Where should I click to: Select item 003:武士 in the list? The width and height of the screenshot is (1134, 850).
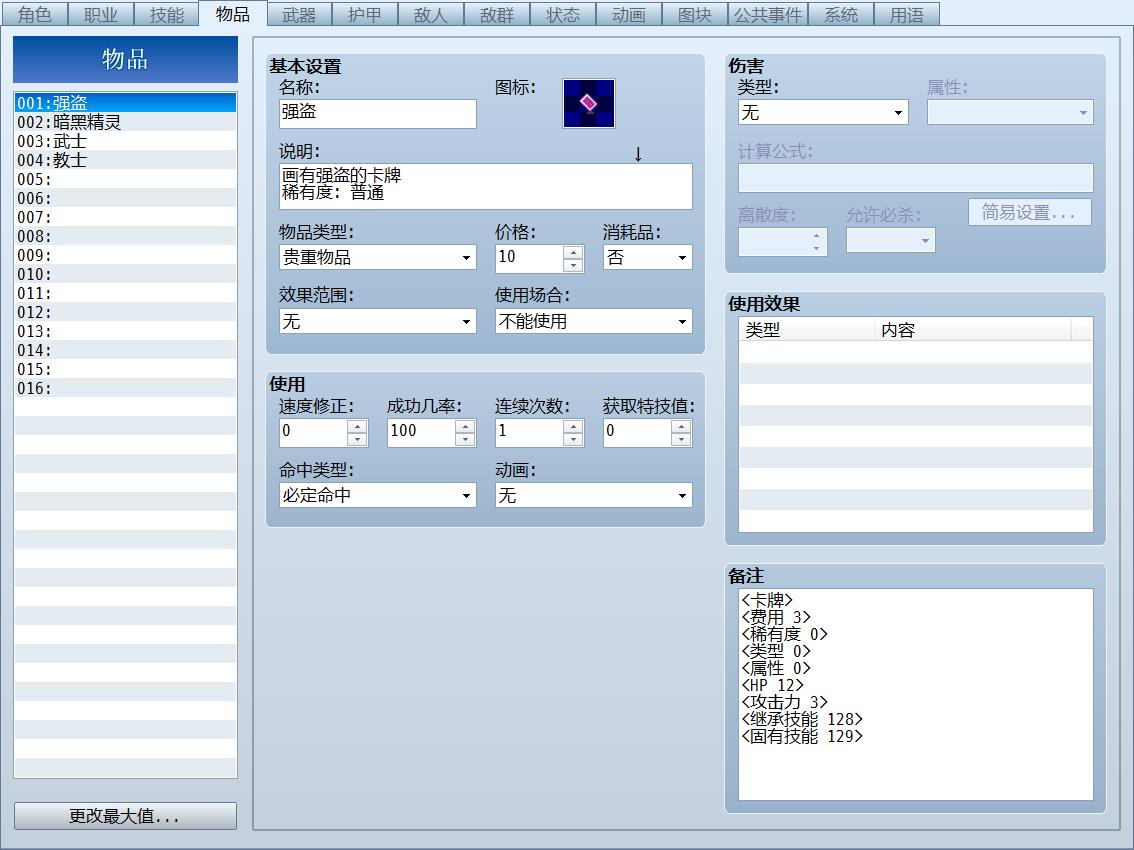click(x=125, y=140)
